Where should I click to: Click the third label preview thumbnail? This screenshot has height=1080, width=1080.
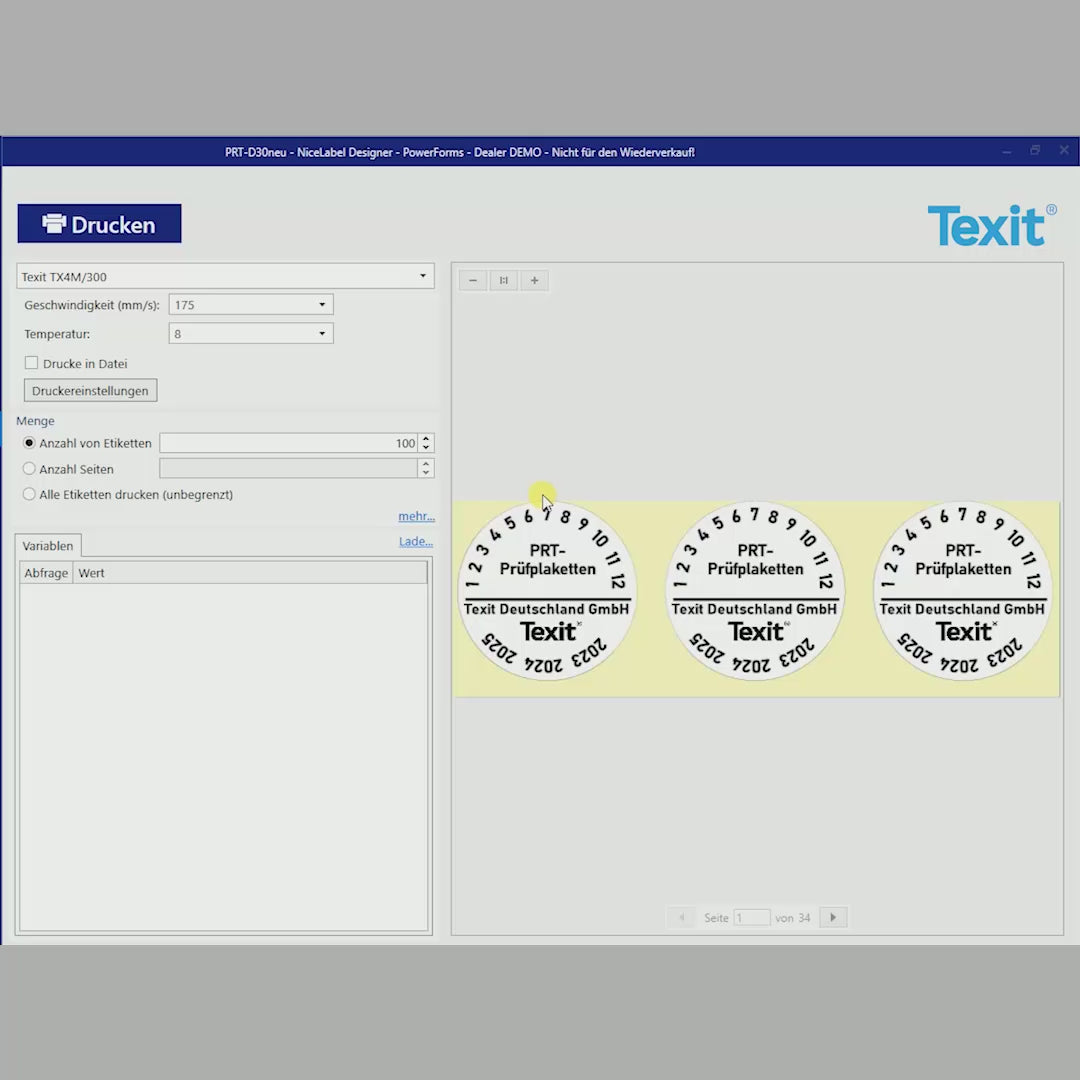[x=963, y=592]
